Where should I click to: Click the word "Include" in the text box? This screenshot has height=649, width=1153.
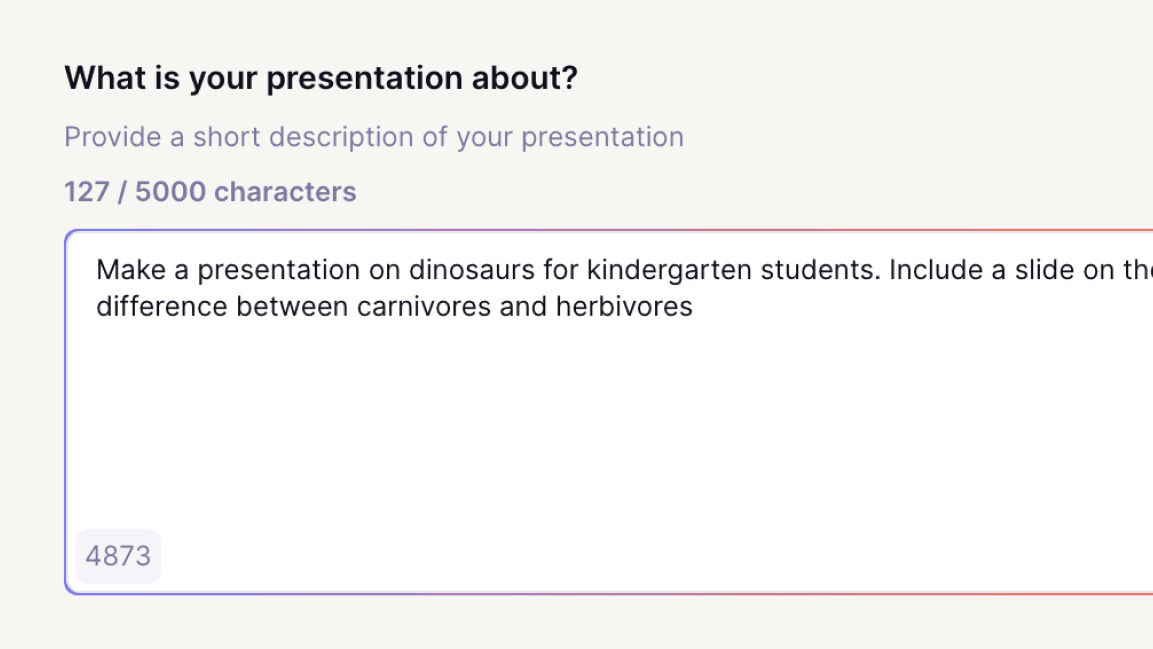(935, 270)
